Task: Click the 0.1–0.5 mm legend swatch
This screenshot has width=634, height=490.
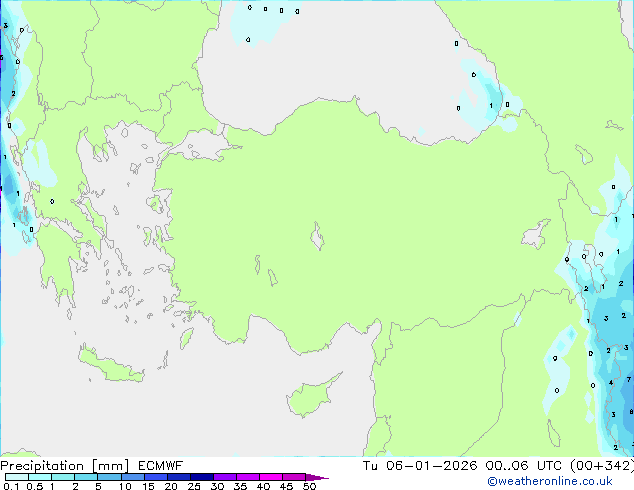Action: (17, 477)
